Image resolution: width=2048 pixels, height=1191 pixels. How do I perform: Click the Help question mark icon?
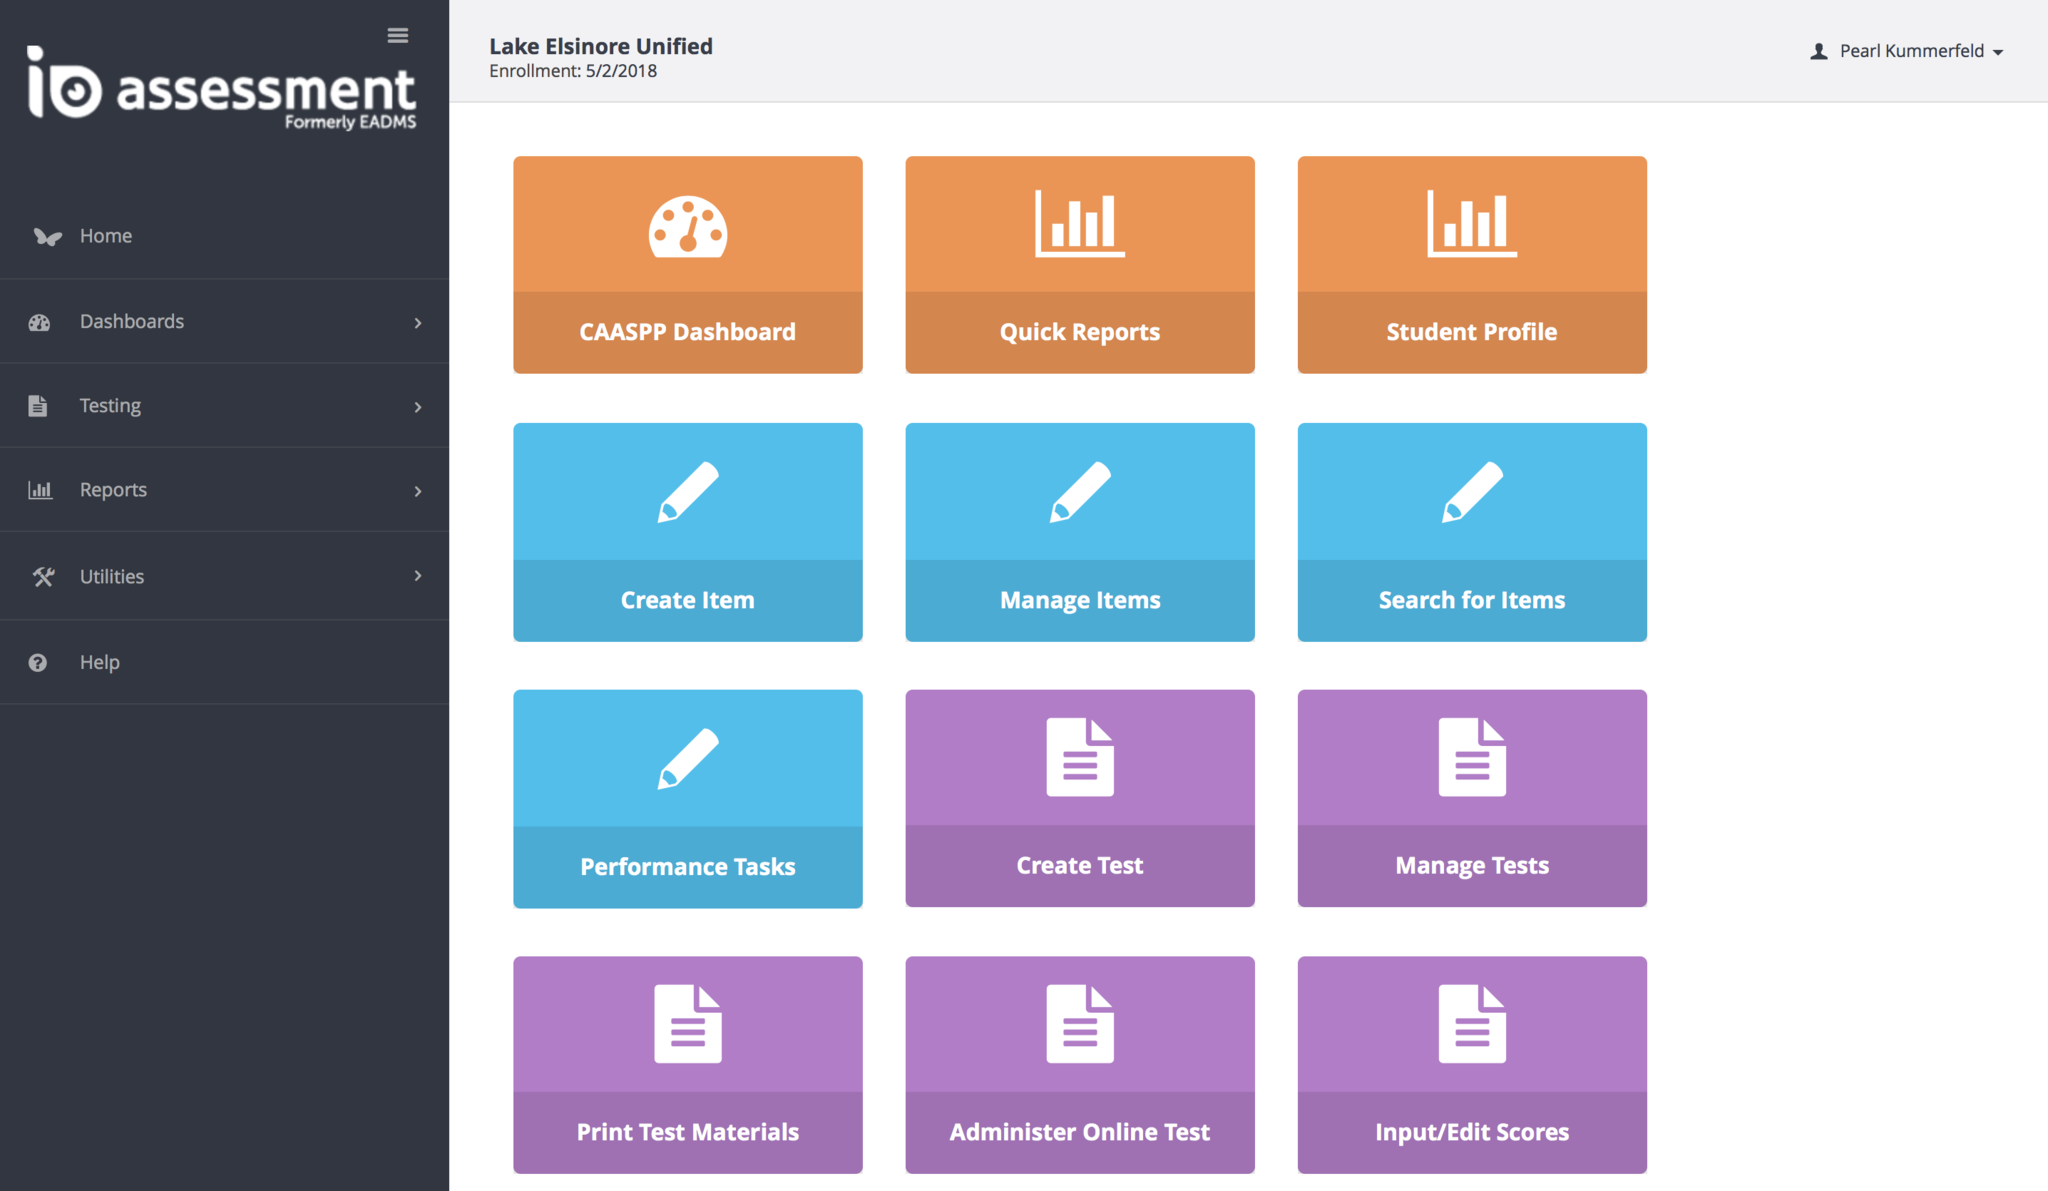click(x=38, y=663)
